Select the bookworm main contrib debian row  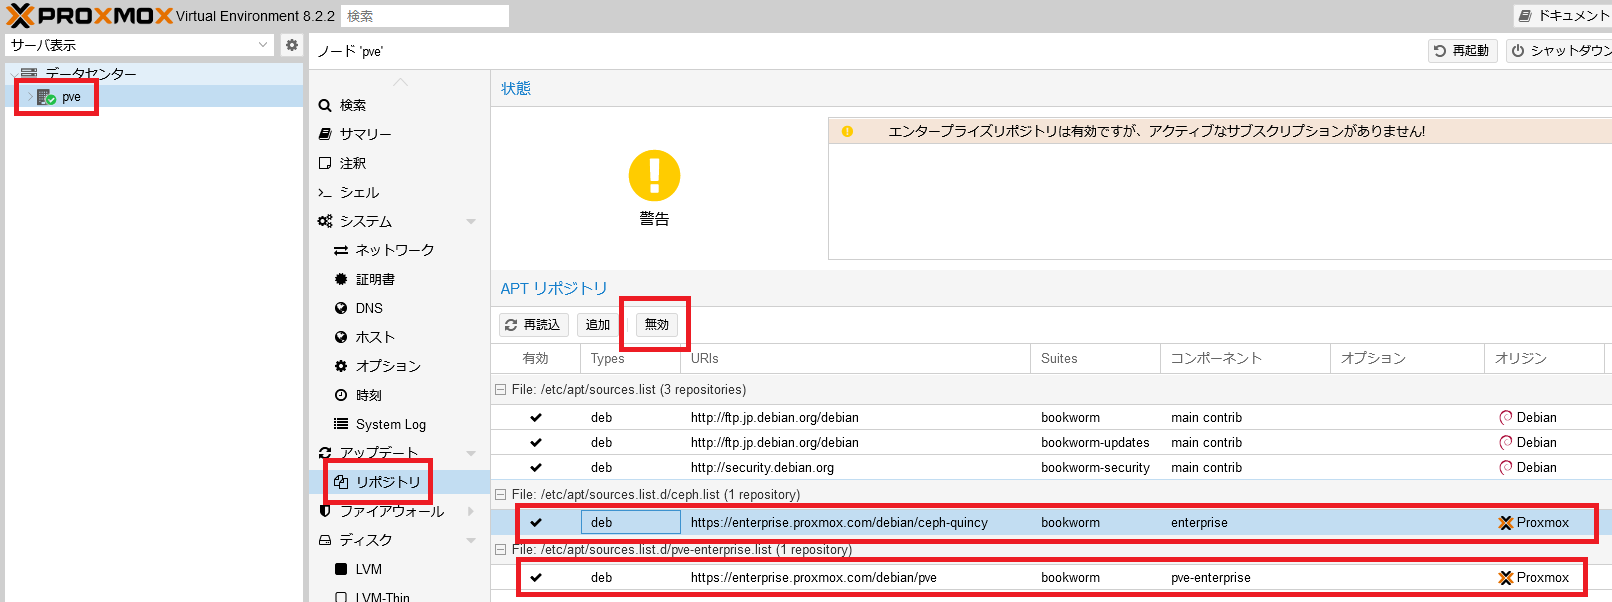[x=1051, y=418]
